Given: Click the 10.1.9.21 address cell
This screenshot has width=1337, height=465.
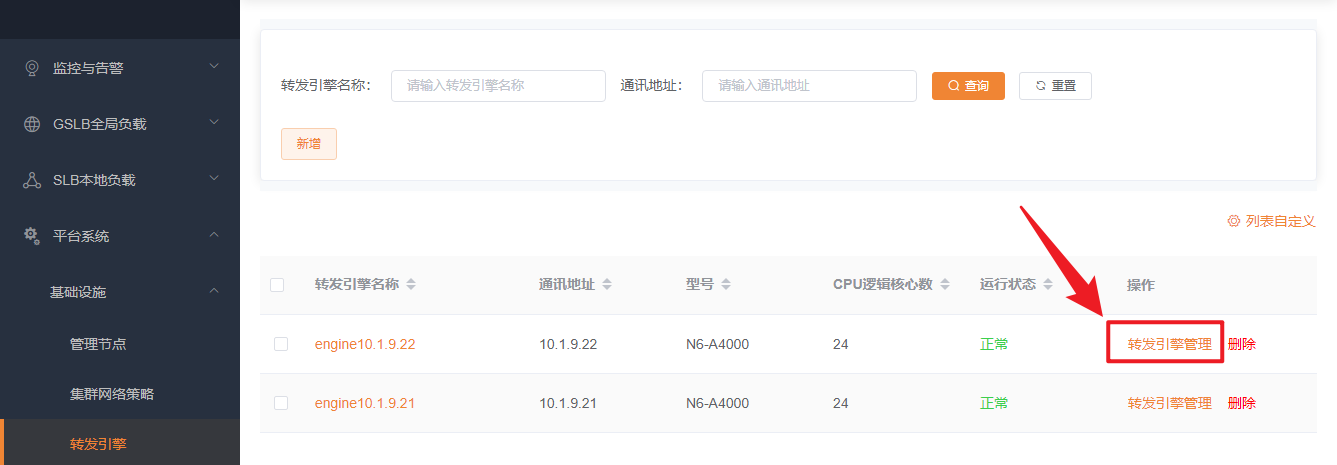Looking at the screenshot, I should coord(568,403).
